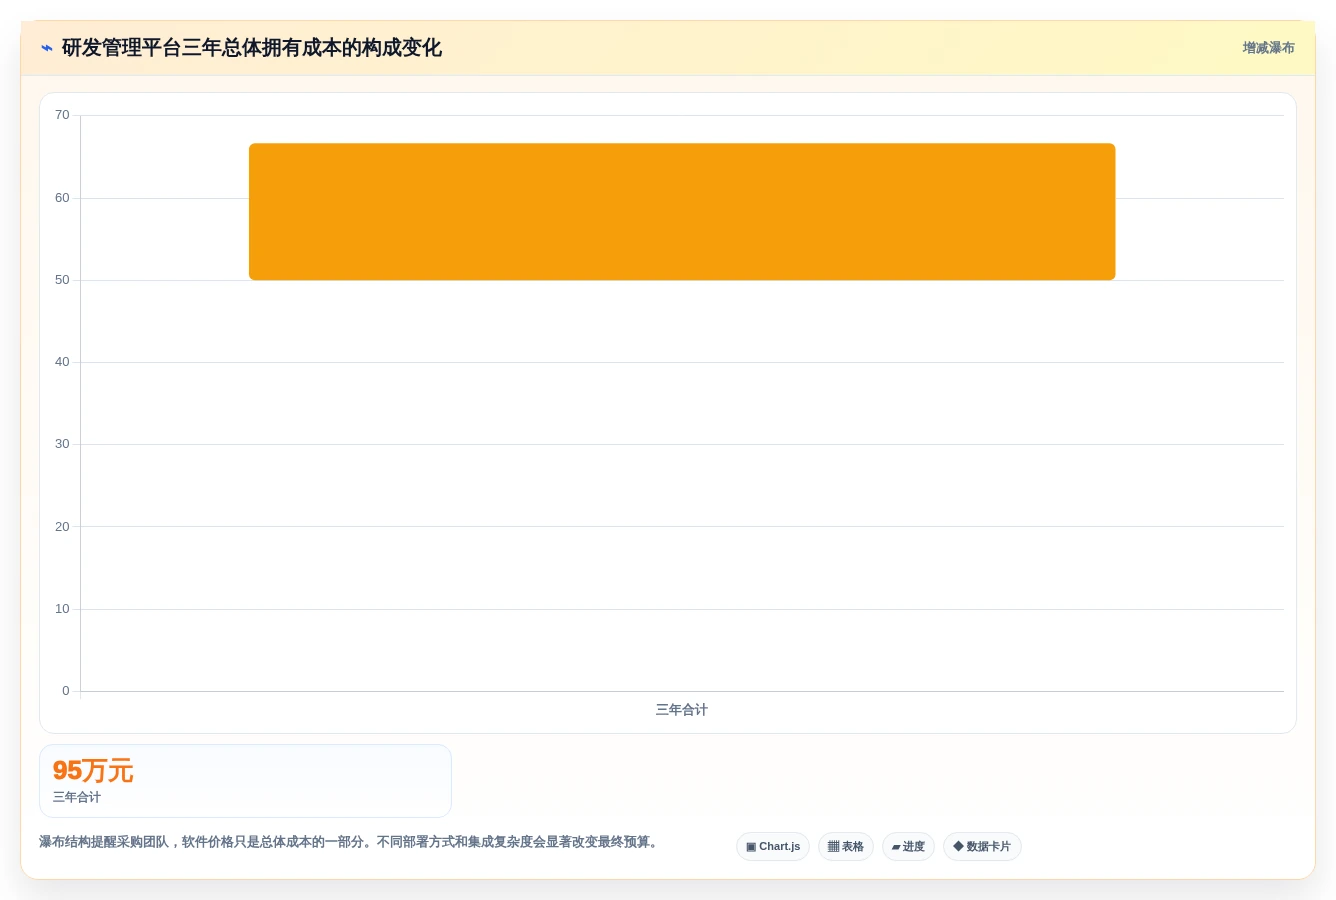Click the title 研发管理平台三年总体拥有成本的构成变化
This screenshot has width=1336, height=900.
(x=252, y=48)
